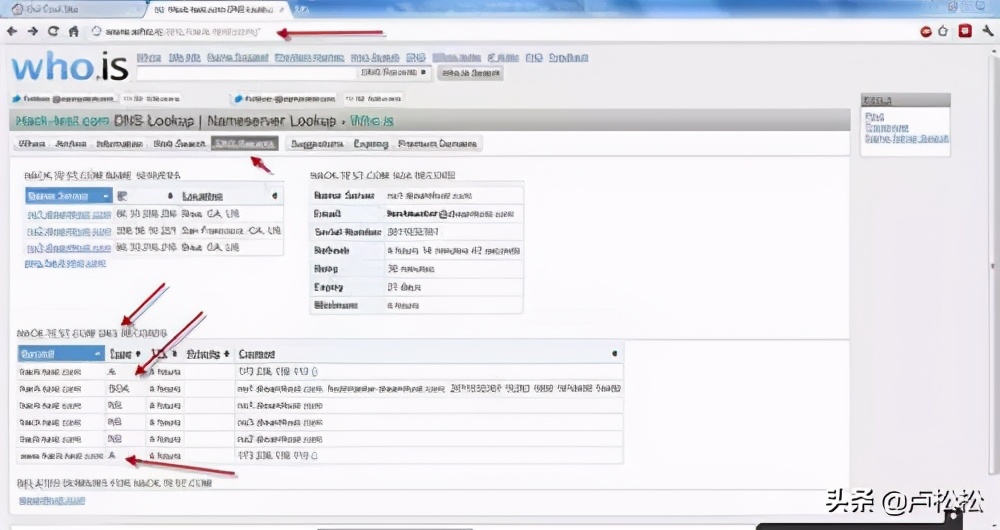Sort DNS records by the Content column
Viewport: 1000px width, 530px height.
(428, 354)
